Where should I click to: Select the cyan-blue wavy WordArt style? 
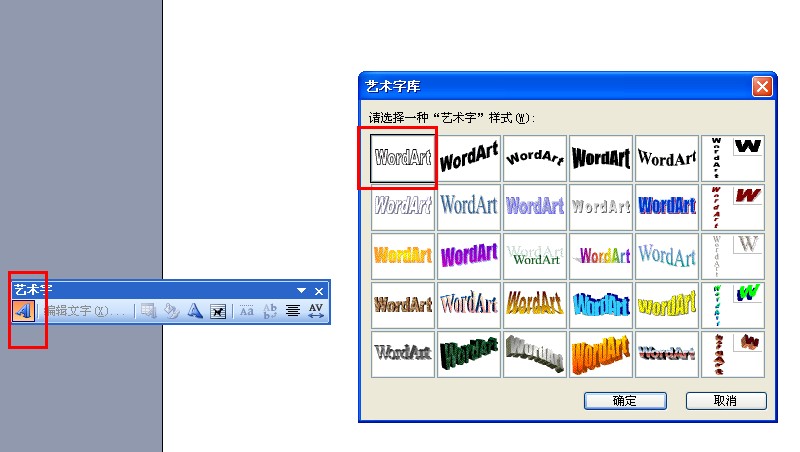(601, 305)
